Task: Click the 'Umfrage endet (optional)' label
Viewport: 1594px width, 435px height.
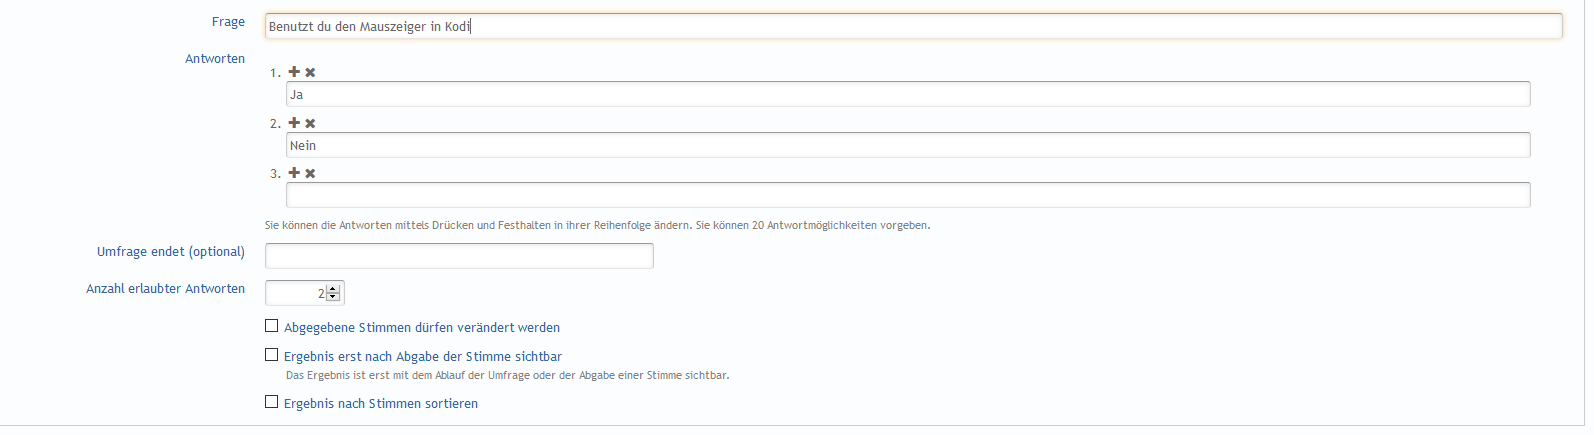Action: click(171, 252)
